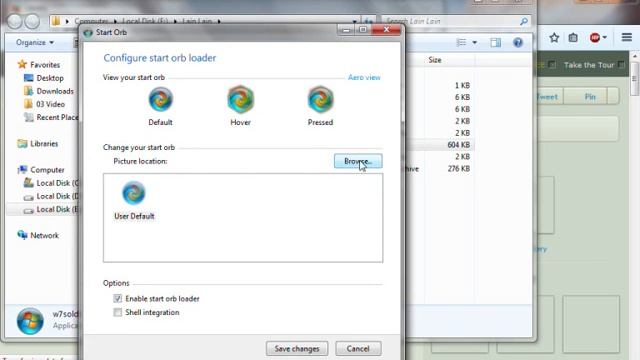The width and height of the screenshot is (640, 360).
Task: Cancel the Start Orb dialog
Action: tap(358, 349)
